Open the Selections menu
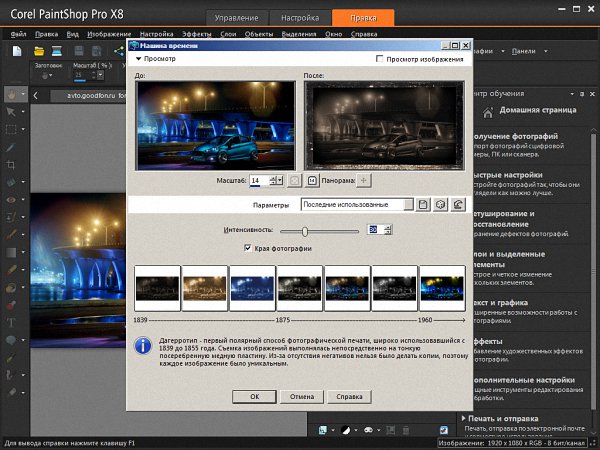Screen dimensions: 600x450 point(299,34)
